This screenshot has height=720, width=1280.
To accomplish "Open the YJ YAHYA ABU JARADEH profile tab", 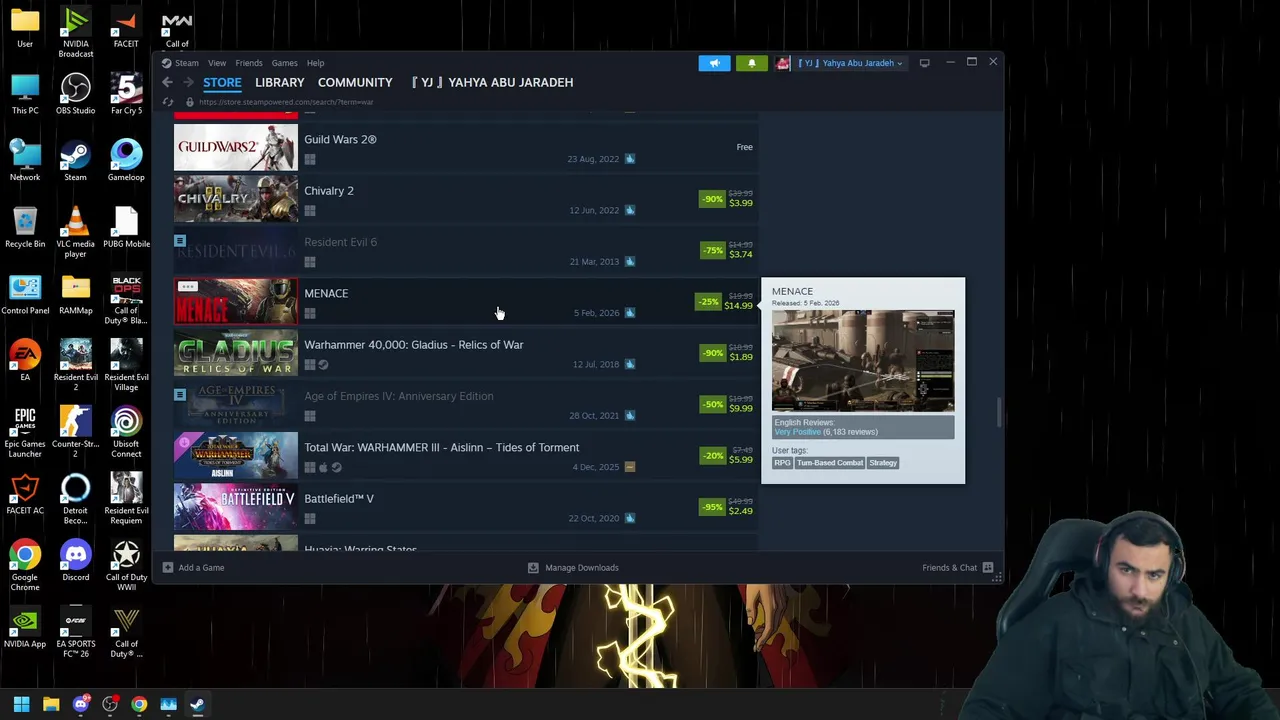I will coord(492,82).
